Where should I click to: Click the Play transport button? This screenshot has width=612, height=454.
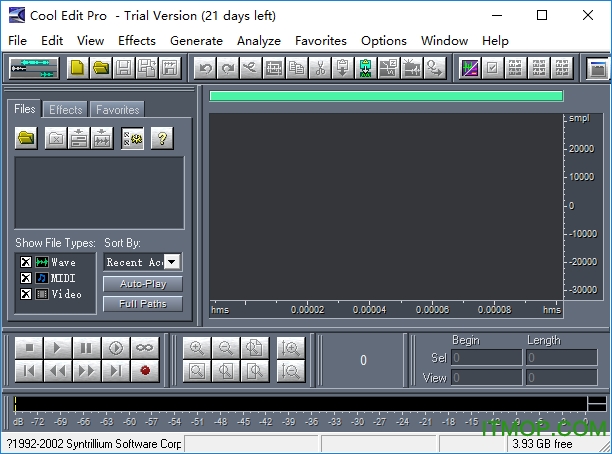[x=57, y=347]
